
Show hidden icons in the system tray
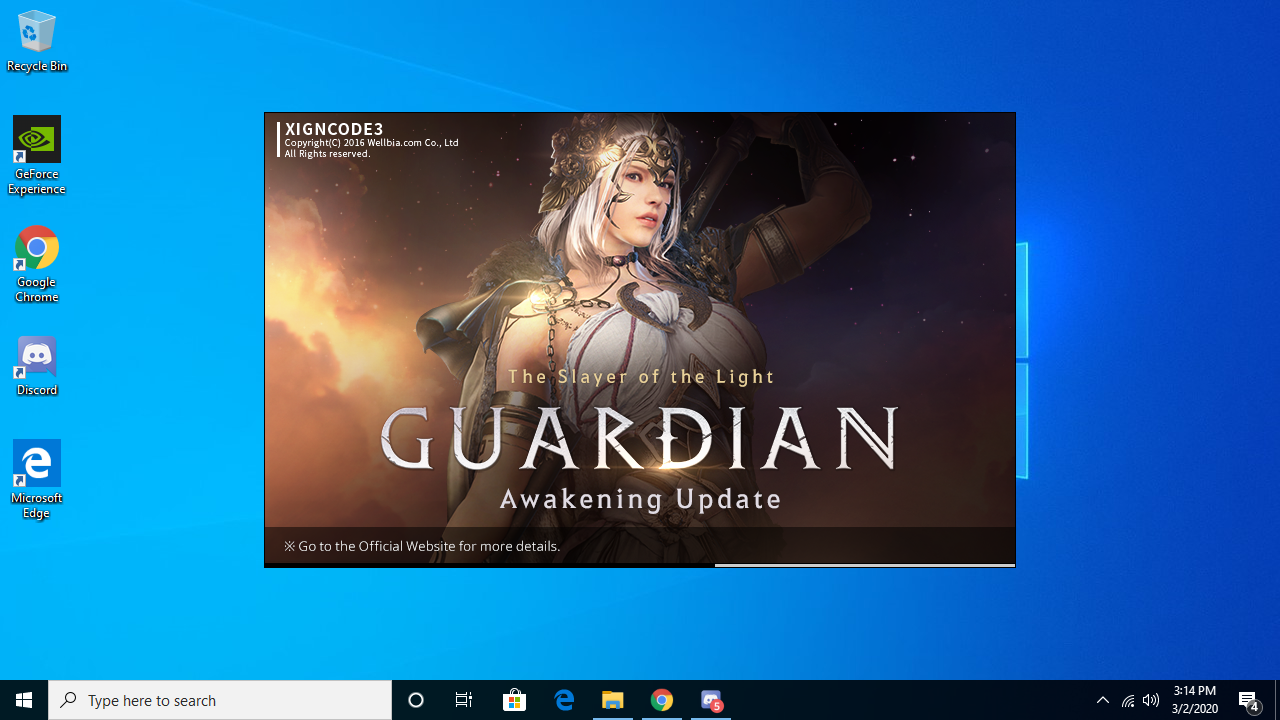[1103, 700]
